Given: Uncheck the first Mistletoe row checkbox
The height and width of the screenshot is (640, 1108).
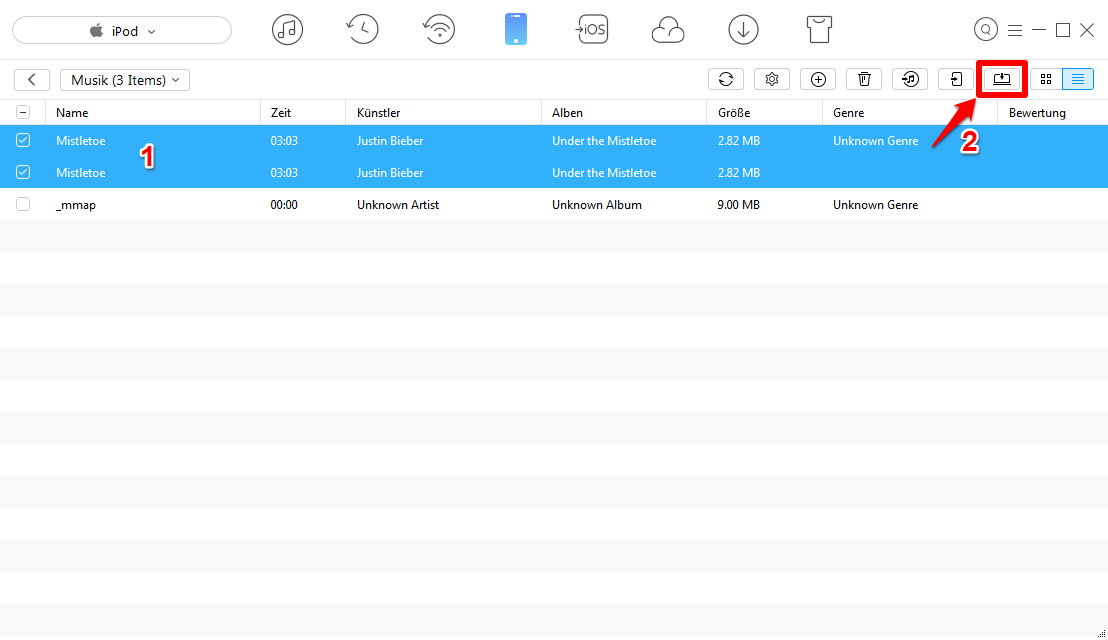Looking at the screenshot, I should pos(23,141).
